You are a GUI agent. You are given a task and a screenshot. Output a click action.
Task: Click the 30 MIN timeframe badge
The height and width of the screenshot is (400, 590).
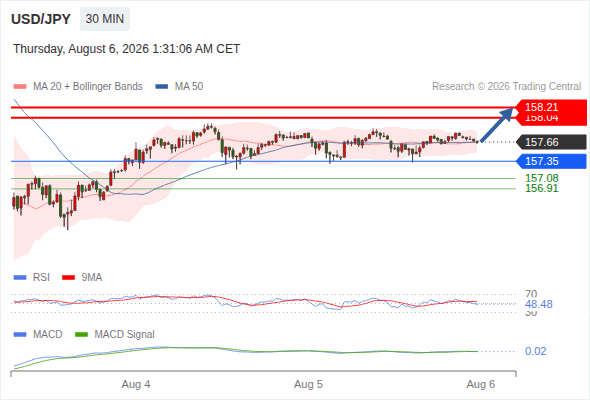105,19
